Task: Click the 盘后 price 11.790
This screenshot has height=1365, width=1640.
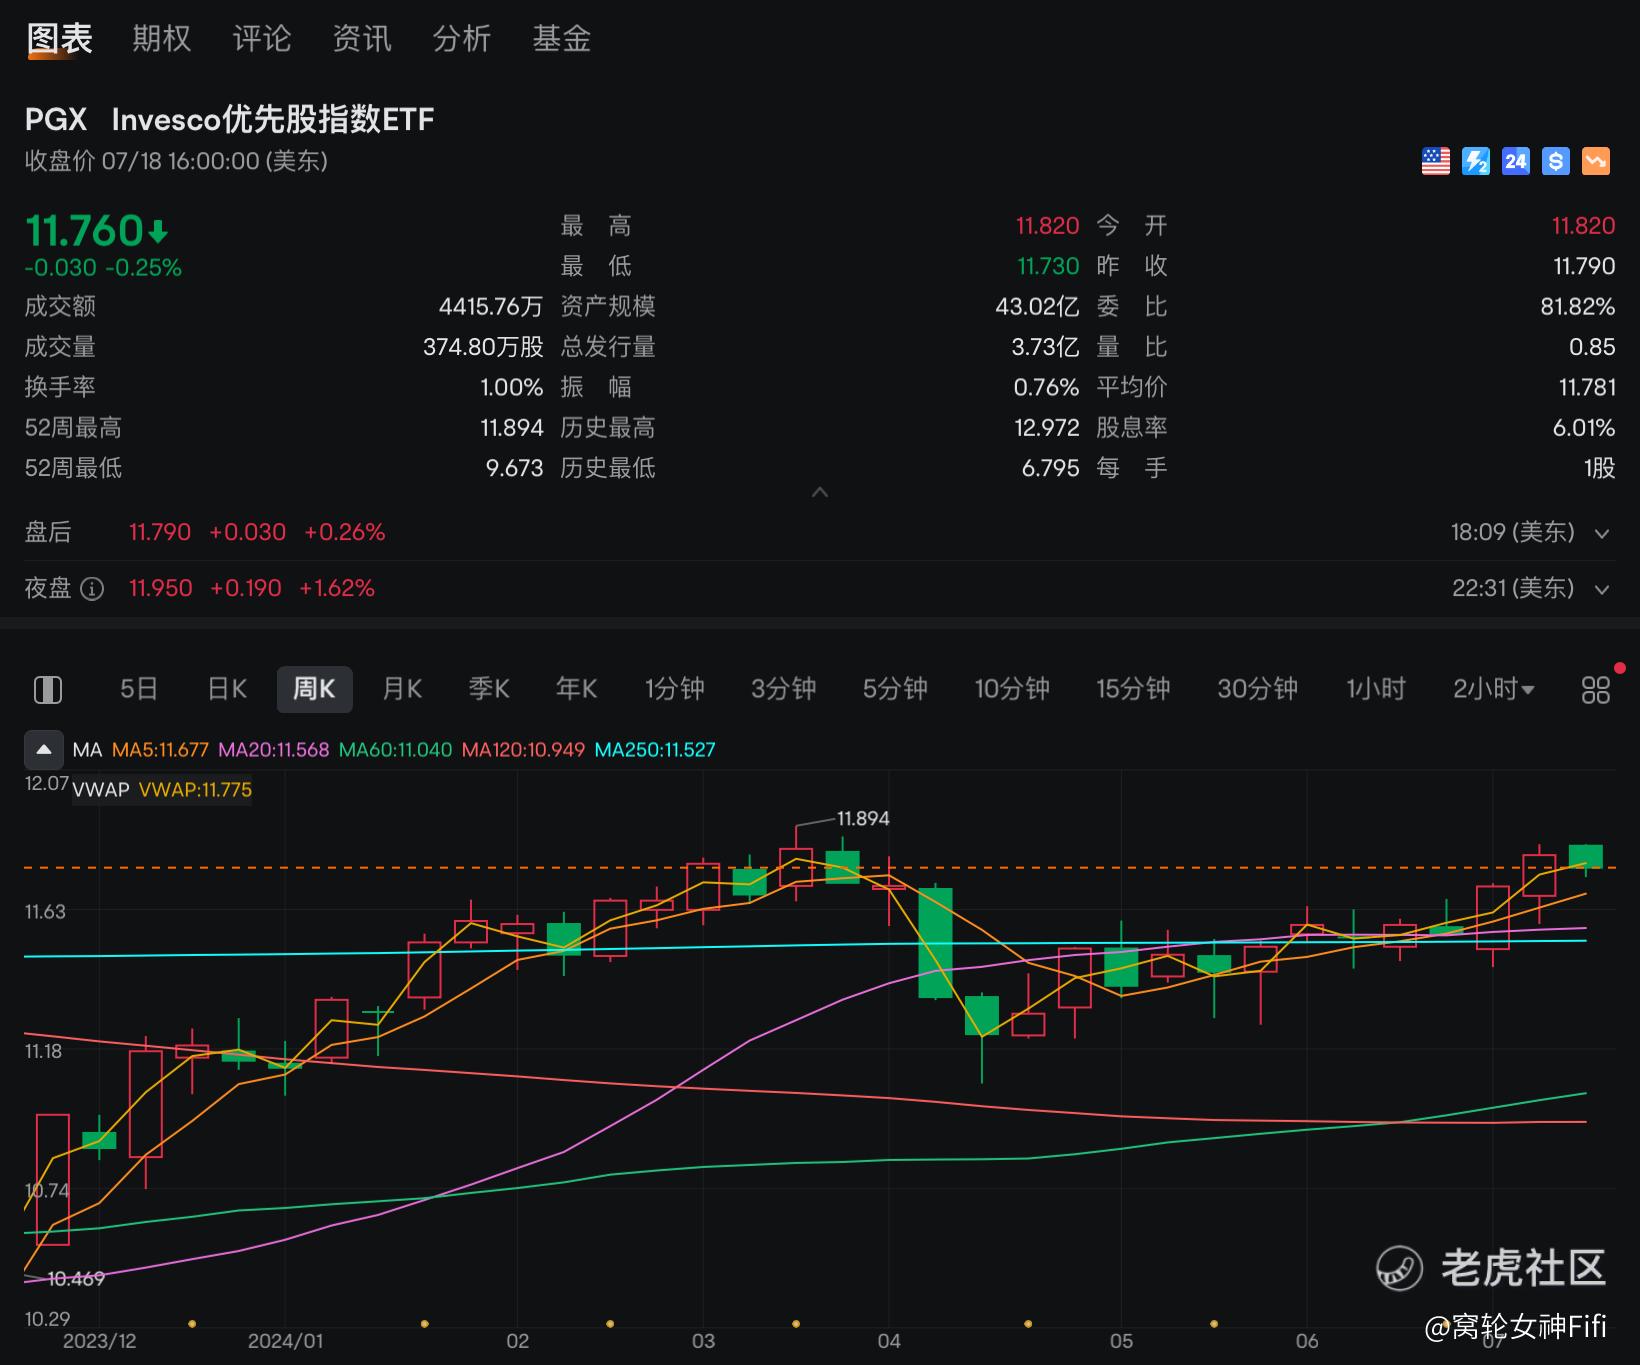Action: tap(160, 532)
